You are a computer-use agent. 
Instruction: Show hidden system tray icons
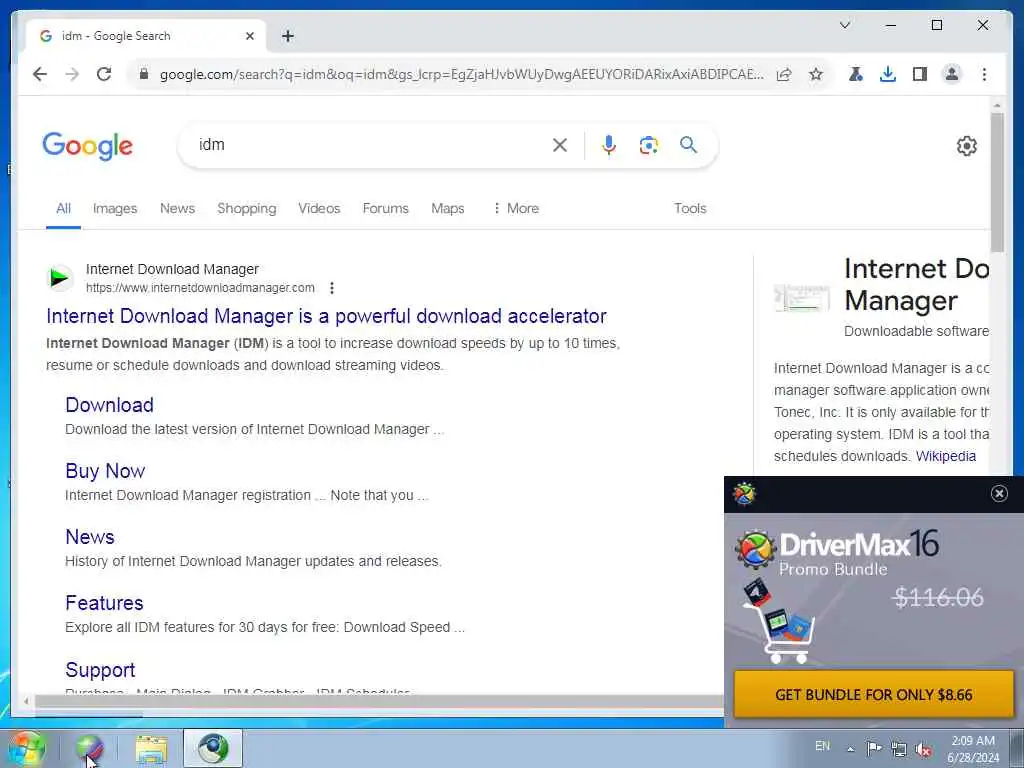(850, 749)
